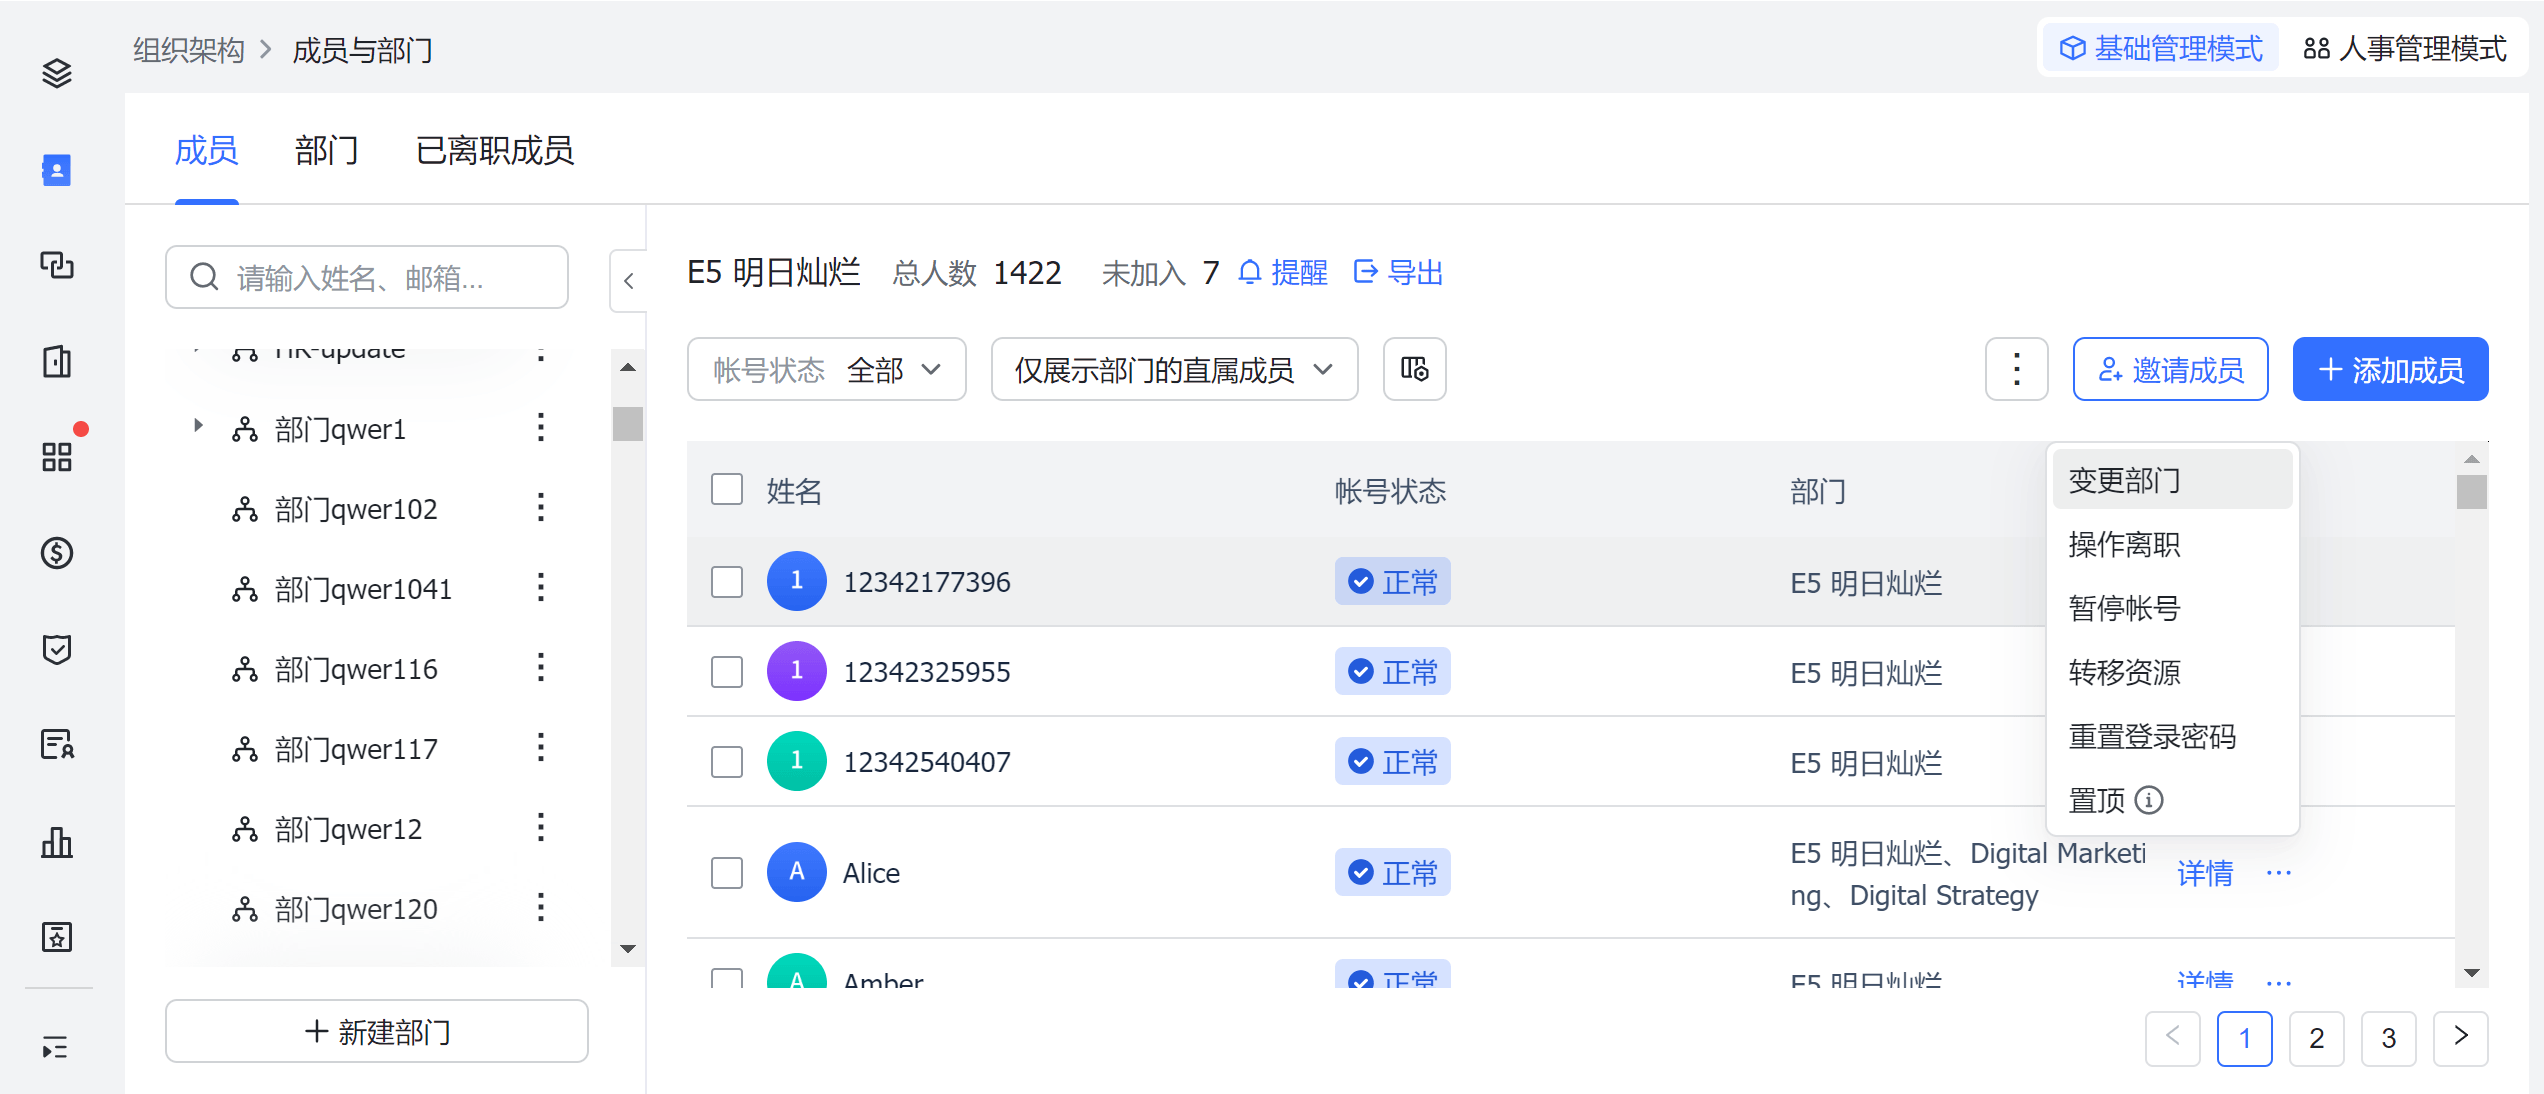Viewport: 2544px width, 1094px height.
Task: Open the star badge sidebar icon
Action: point(57,937)
